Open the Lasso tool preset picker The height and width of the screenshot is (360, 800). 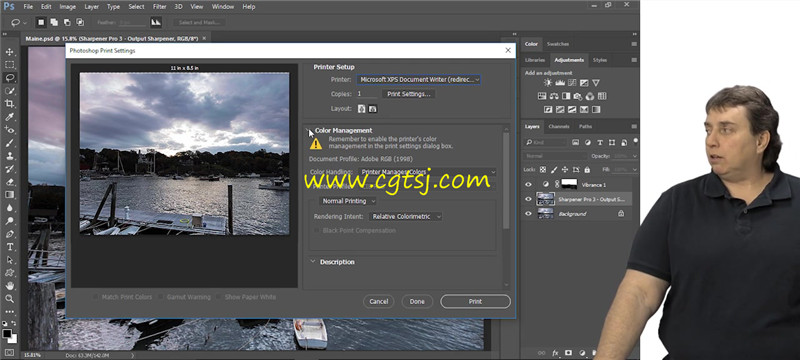pyautogui.click(x=18, y=22)
